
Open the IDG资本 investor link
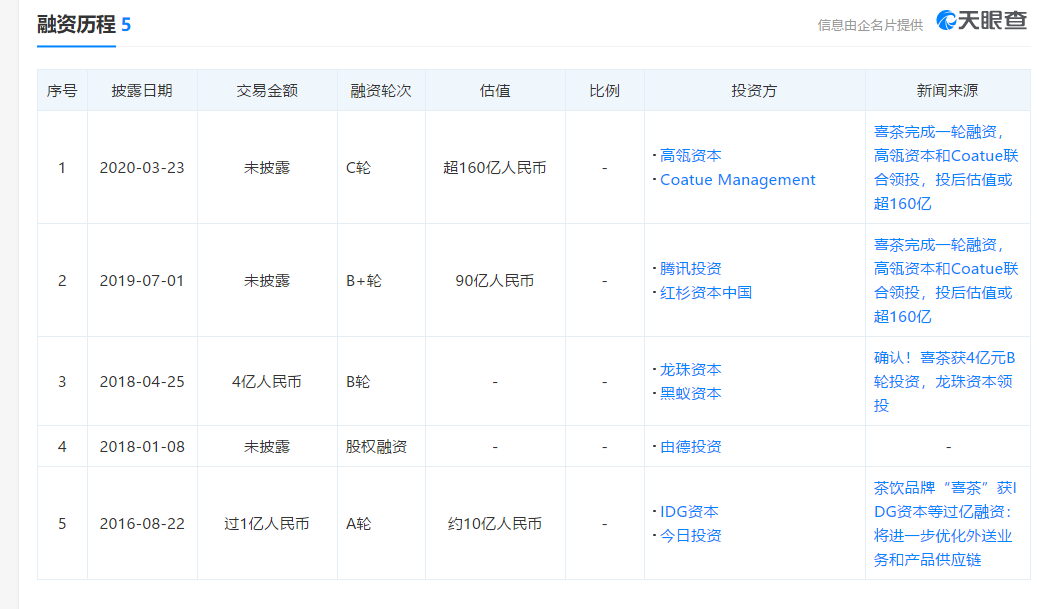[689, 512]
